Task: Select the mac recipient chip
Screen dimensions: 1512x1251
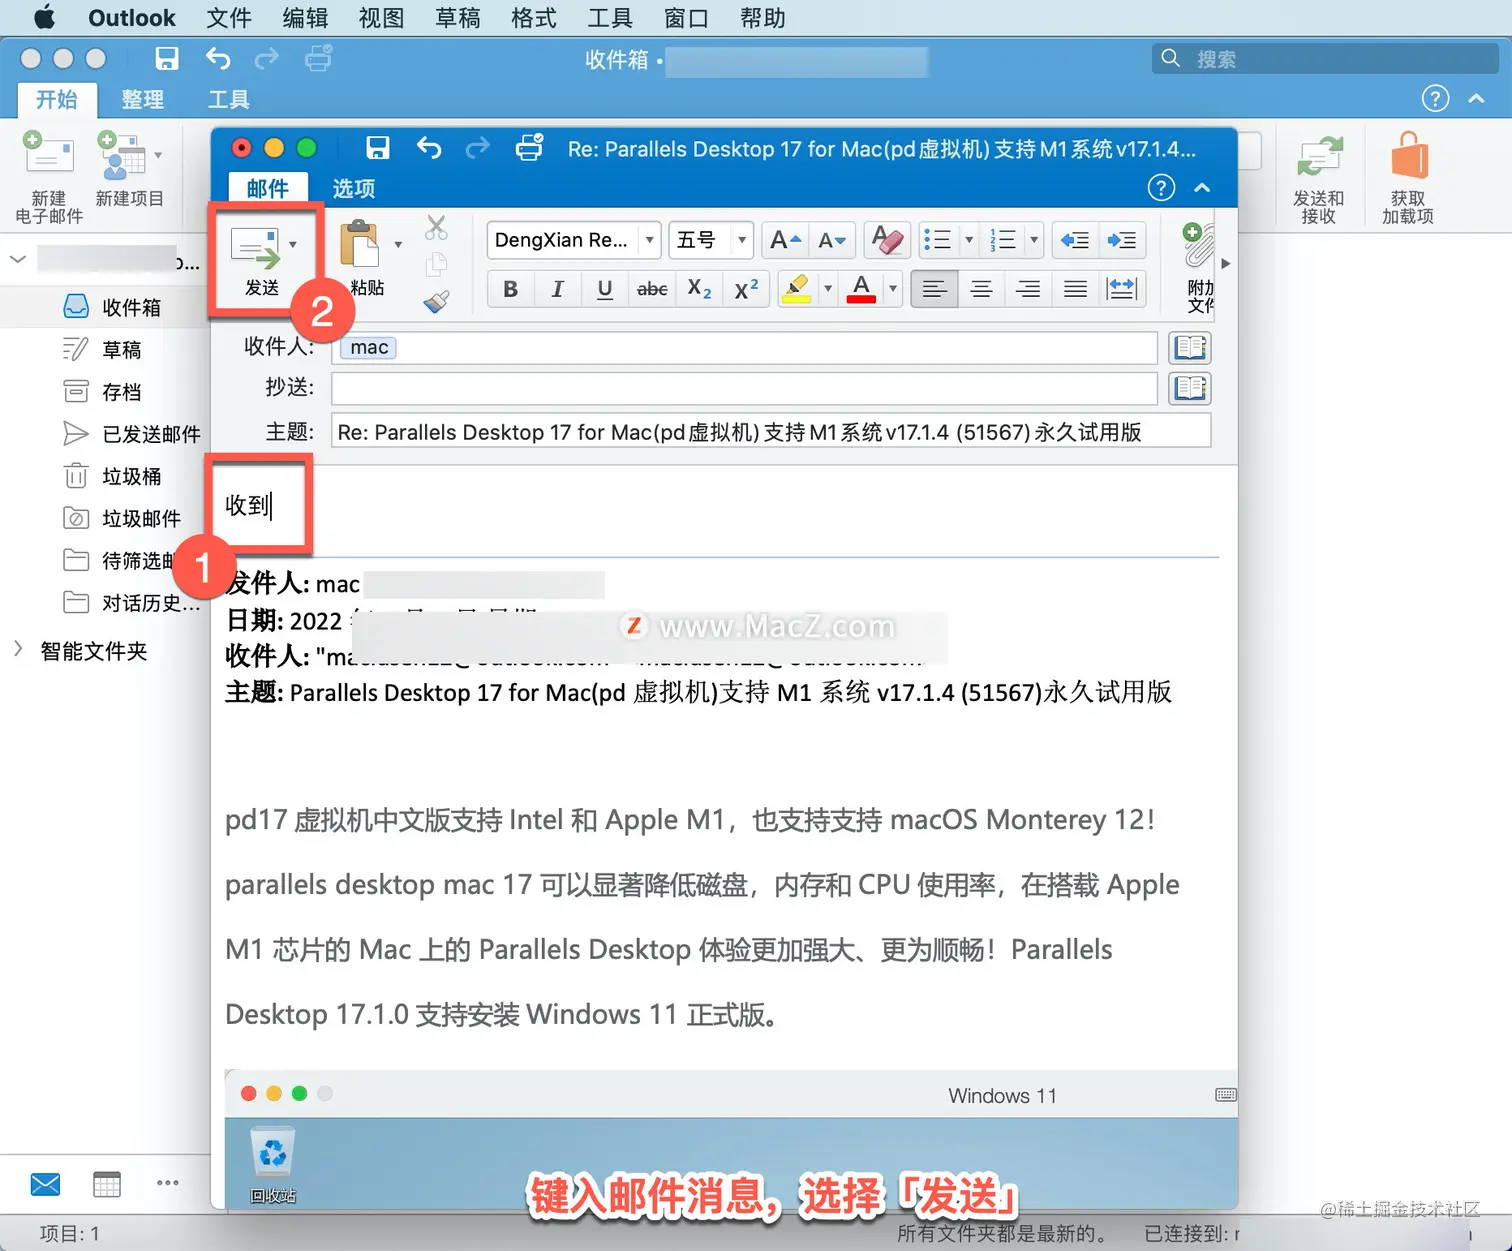Action: pos(369,347)
